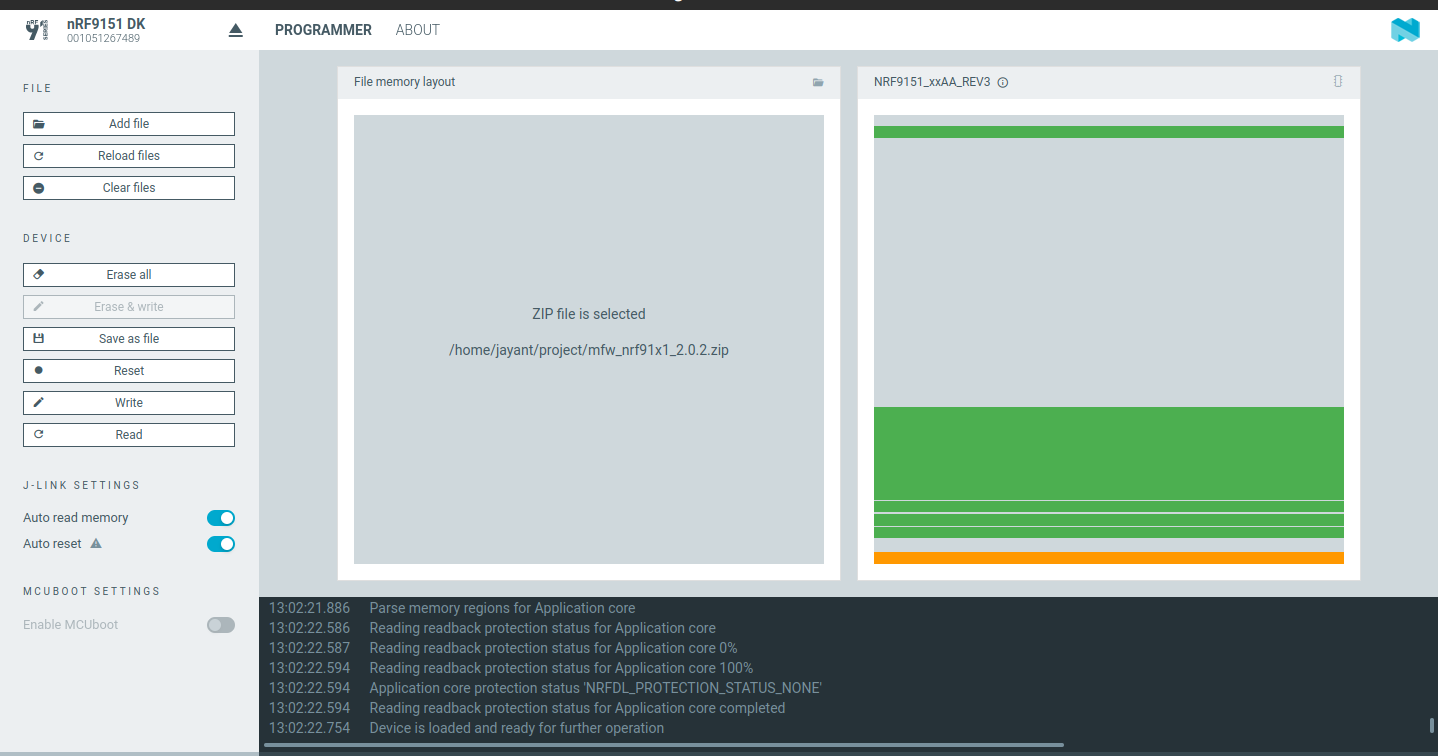Click the Add file button

(129, 124)
